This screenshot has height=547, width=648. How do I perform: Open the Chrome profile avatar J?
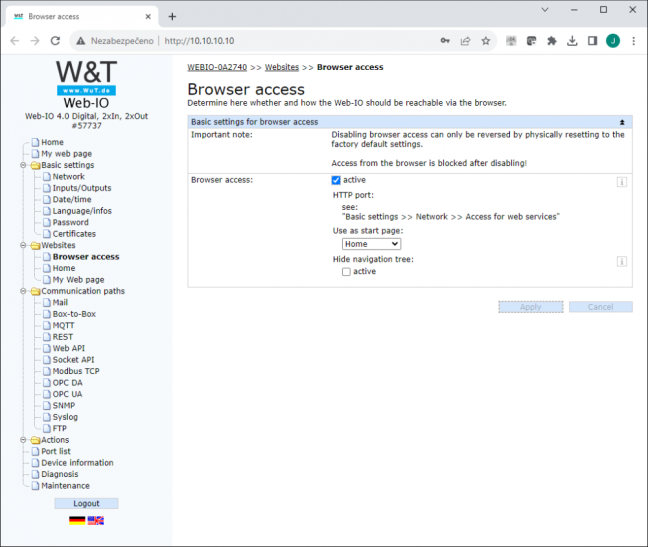pyautogui.click(x=613, y=40)
